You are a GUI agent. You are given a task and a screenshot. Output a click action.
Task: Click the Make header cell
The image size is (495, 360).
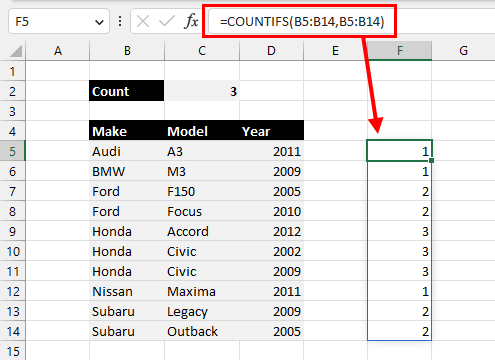click(x=127, y=131)
